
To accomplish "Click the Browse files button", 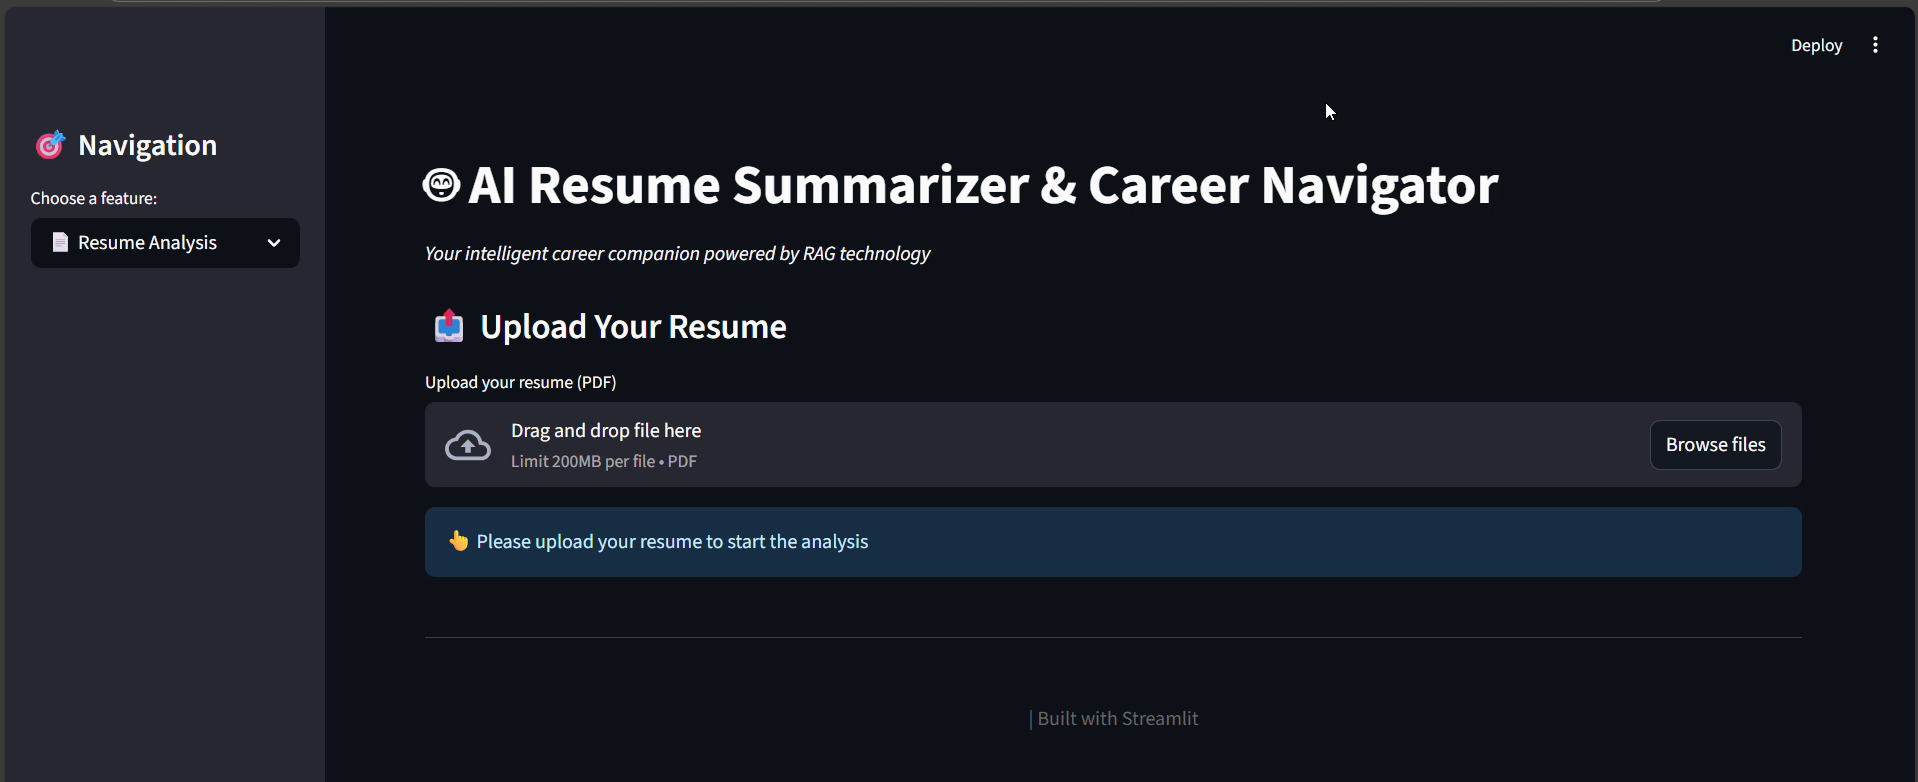I will [x=1715, y=445].
